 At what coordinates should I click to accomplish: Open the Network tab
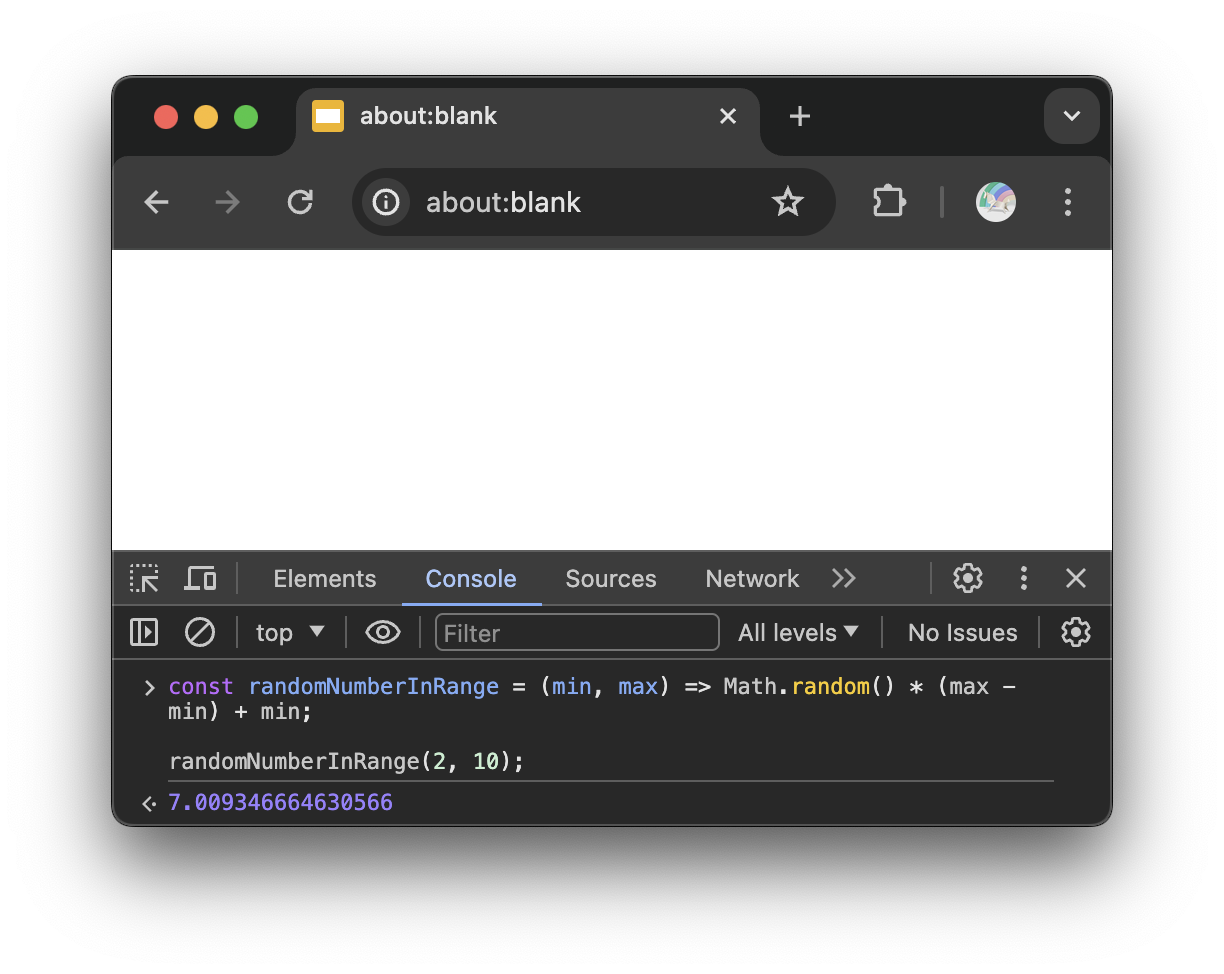(x=752, y=579)
